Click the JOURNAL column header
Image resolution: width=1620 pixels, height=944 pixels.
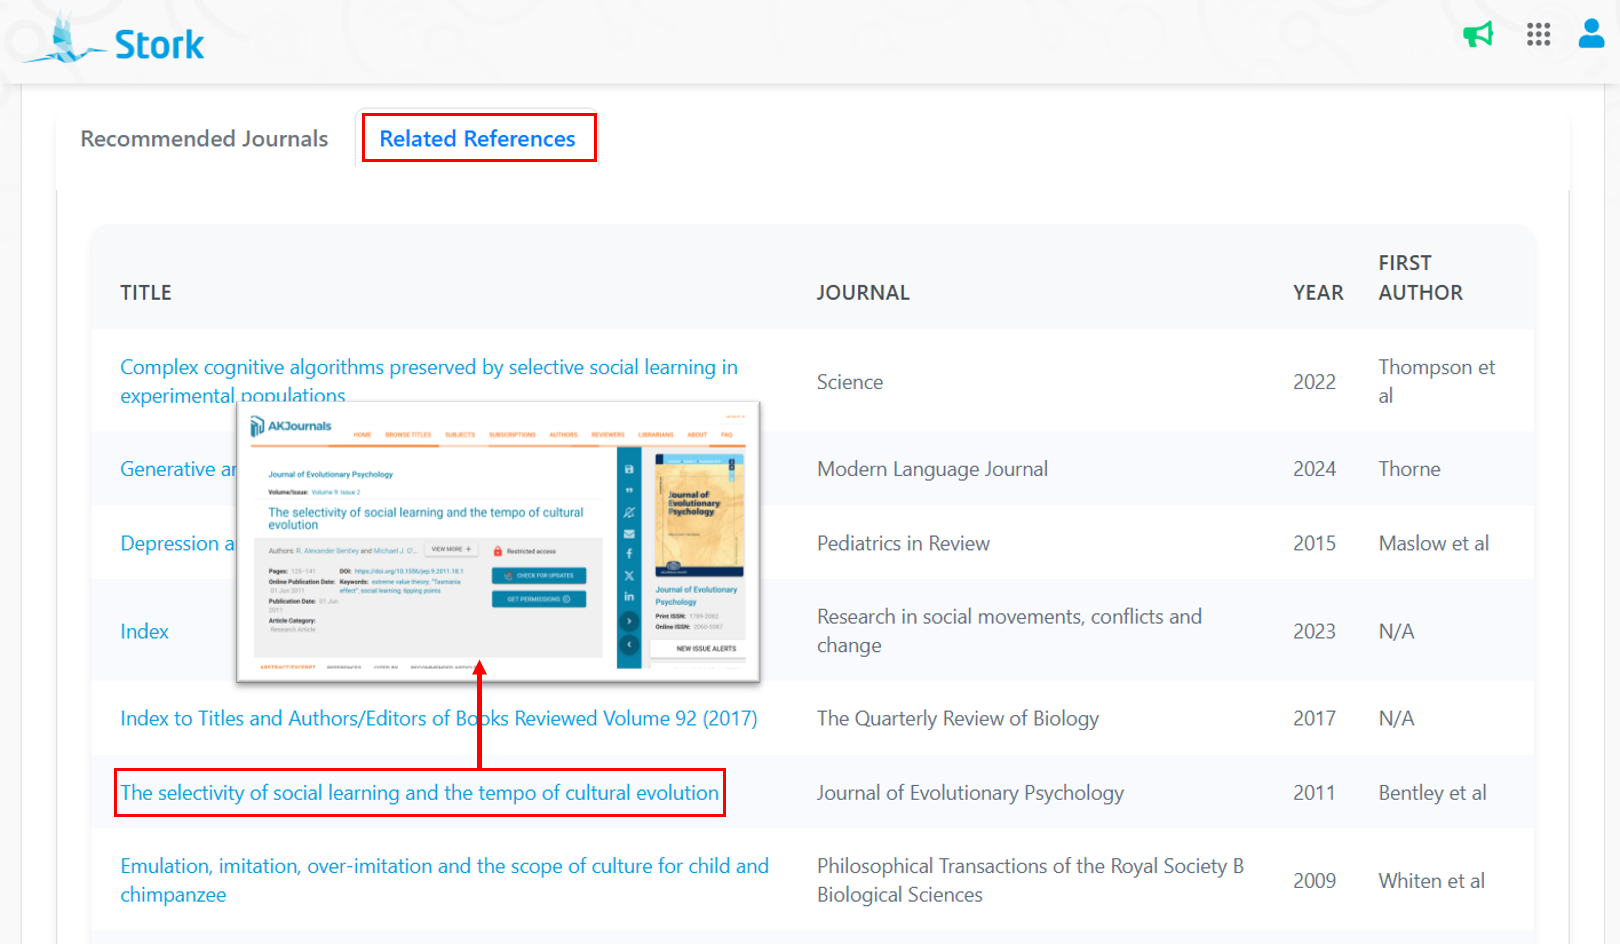[x=862, y=293]
